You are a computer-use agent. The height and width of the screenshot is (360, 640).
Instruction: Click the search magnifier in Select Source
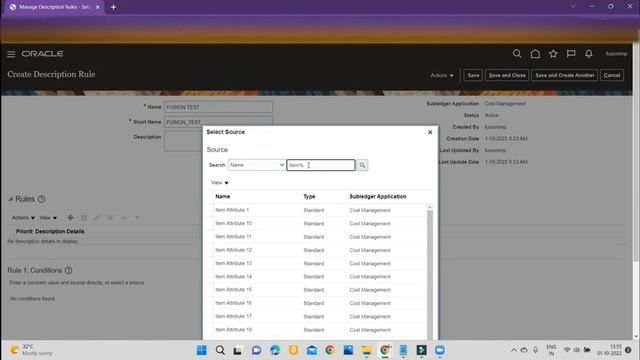pyautogui.click(x=362, y=165)
